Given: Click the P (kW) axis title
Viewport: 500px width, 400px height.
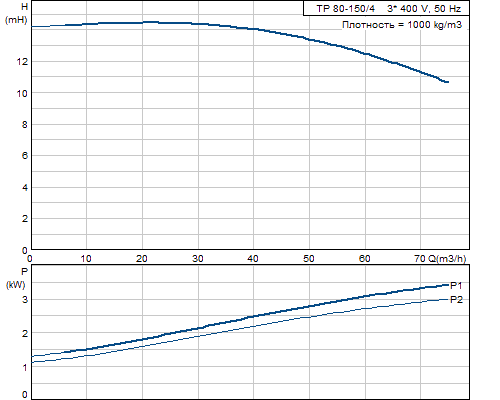Looking at the screenshot, I should 16,278.
